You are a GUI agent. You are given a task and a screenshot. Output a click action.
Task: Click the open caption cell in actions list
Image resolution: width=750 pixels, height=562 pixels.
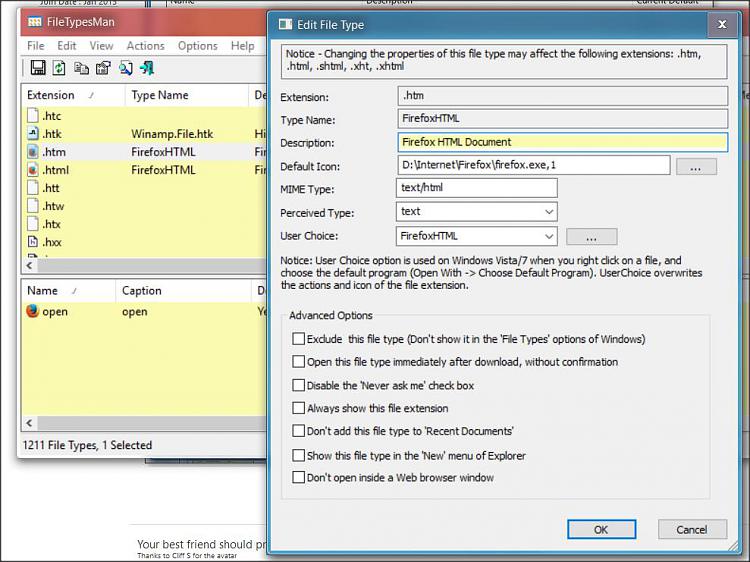tap(135, 312)
